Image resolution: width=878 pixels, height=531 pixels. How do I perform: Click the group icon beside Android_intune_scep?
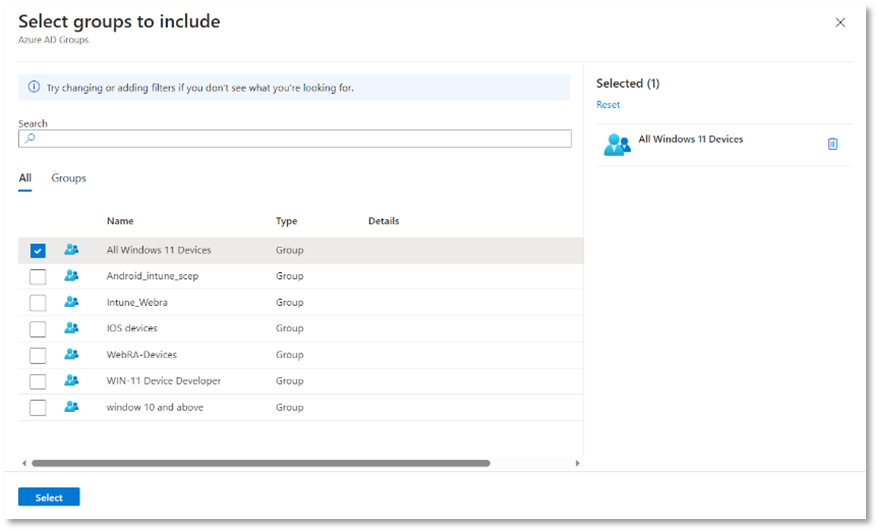(71, 276)
